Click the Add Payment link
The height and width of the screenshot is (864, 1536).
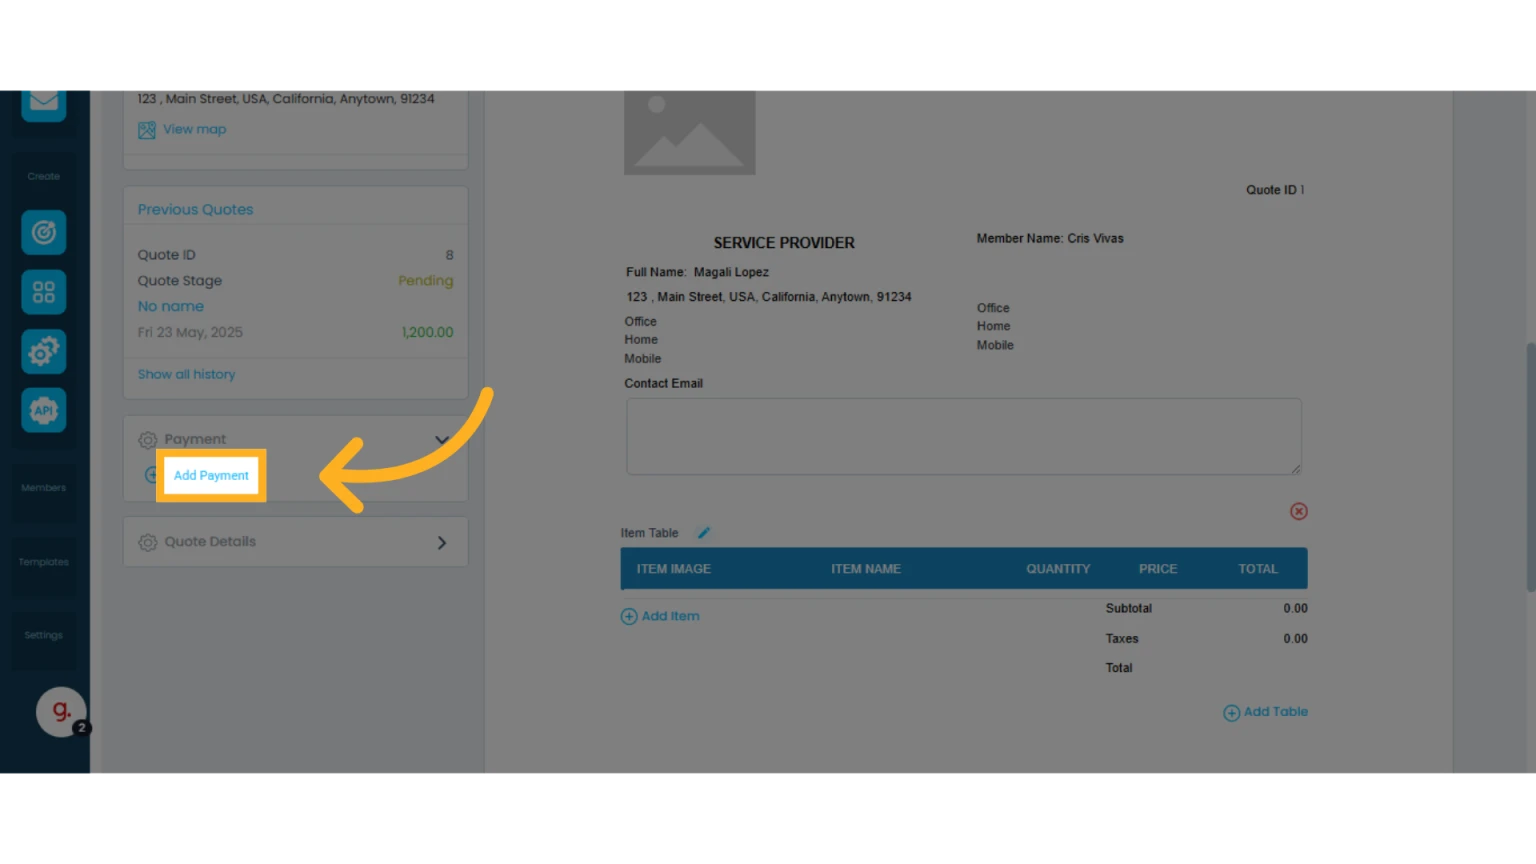(x=211, y=475)
